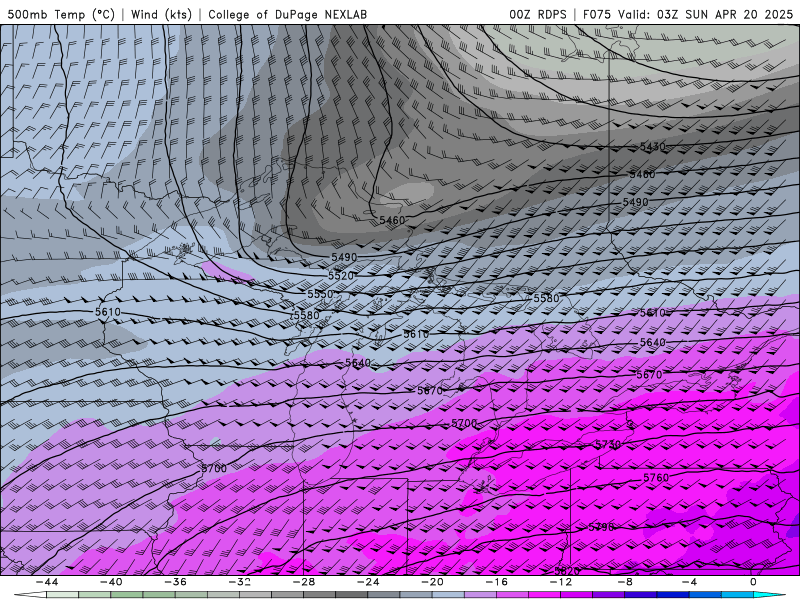Image resolution: width=800 pixels, height=600 pixels.
Task: Click the 5820 height contour label
Action: tap(567, 571)
